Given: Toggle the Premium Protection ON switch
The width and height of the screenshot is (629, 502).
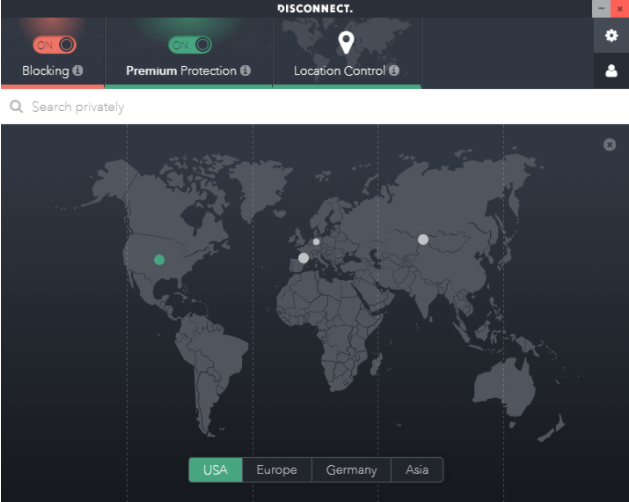Looking at the screenshot, I should (190, 45).
